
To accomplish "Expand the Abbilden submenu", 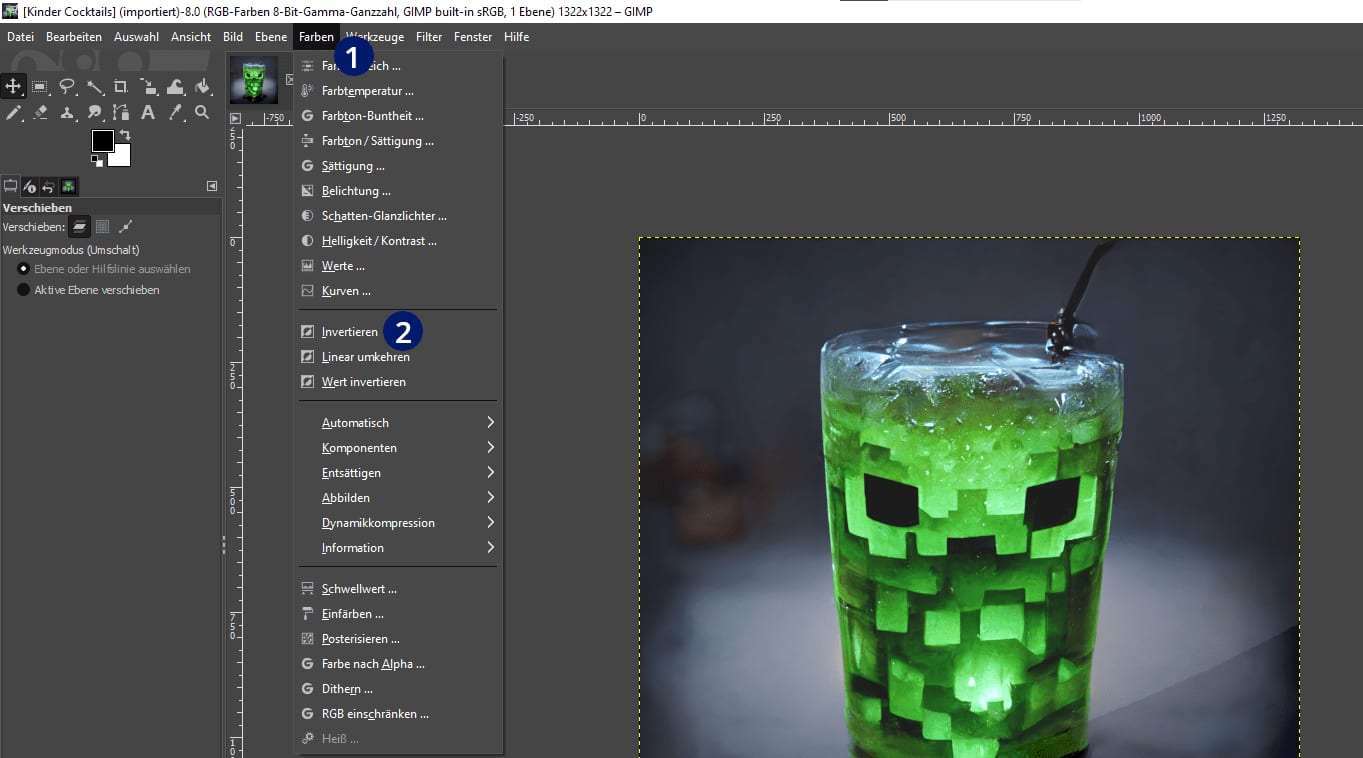I will tap(398, 498).
